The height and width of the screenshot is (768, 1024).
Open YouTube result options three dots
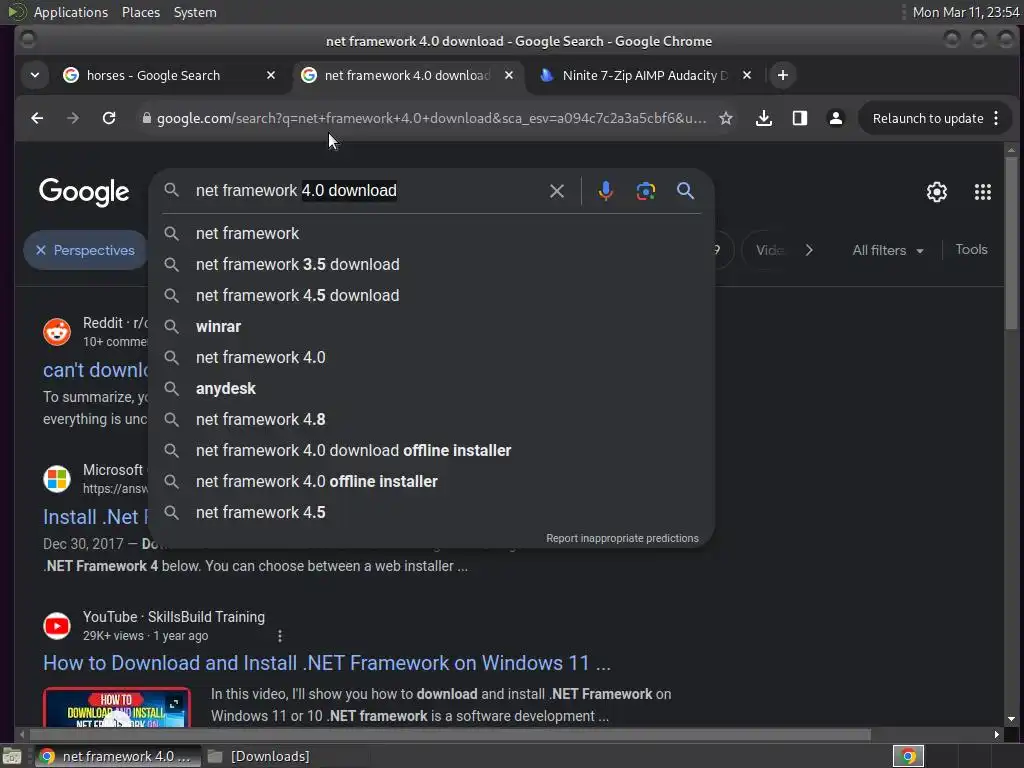point(280,636)
